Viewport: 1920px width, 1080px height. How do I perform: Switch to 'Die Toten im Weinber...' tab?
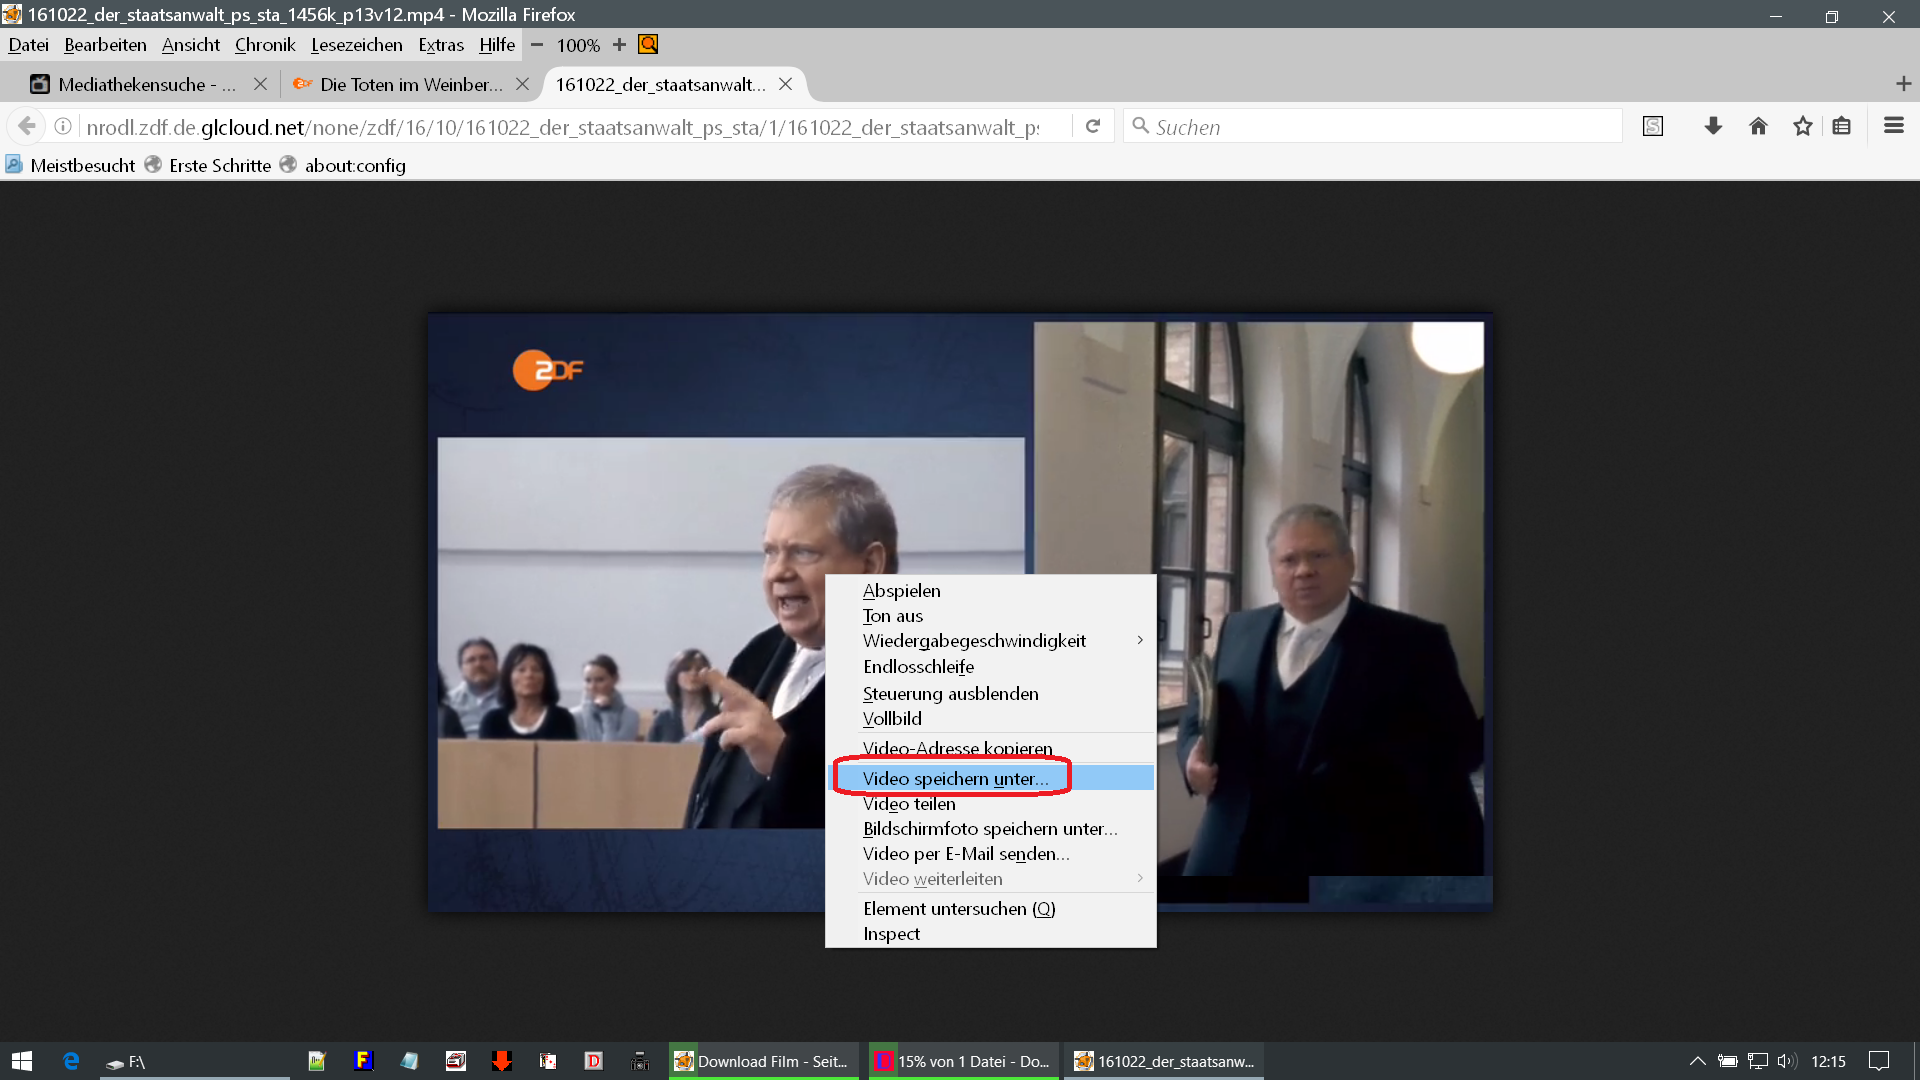pyautogui.click(x=410, y=85)
